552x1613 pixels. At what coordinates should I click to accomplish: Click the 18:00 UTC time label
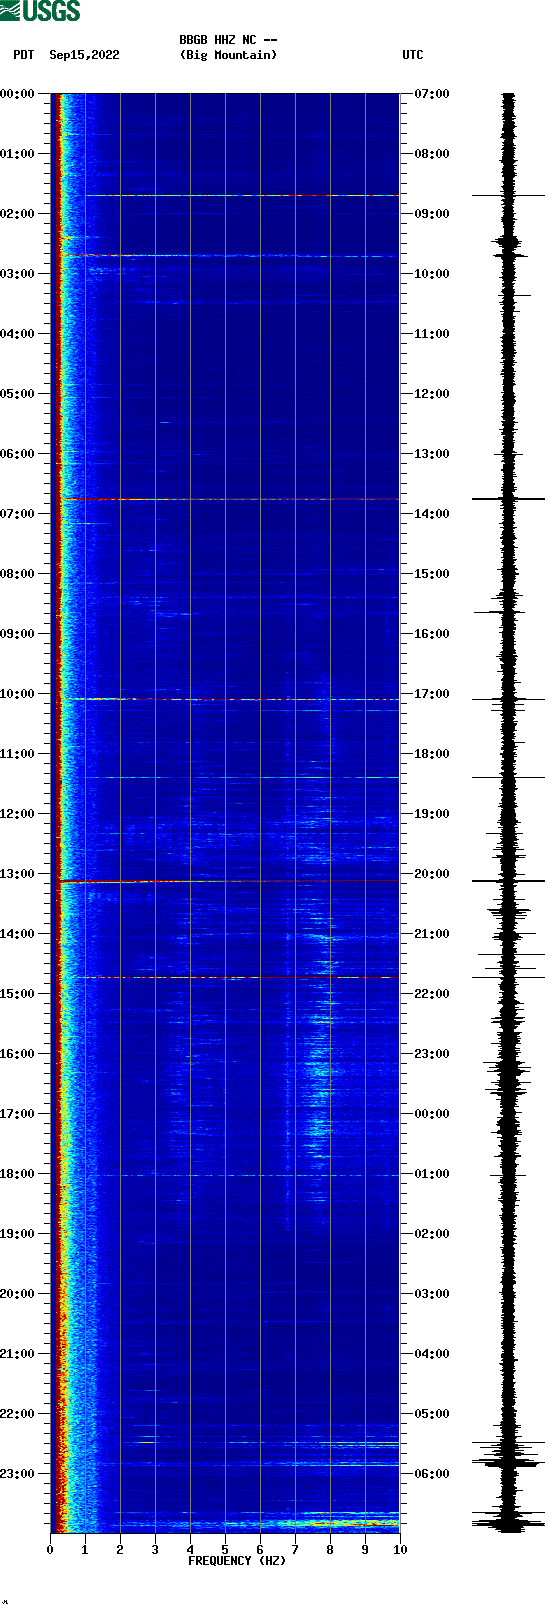(x=432, y=754)
